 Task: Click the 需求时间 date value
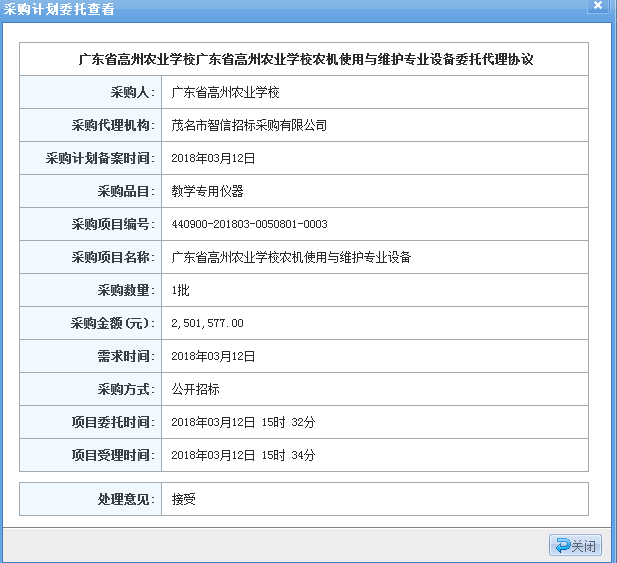(x=213, y=356)
